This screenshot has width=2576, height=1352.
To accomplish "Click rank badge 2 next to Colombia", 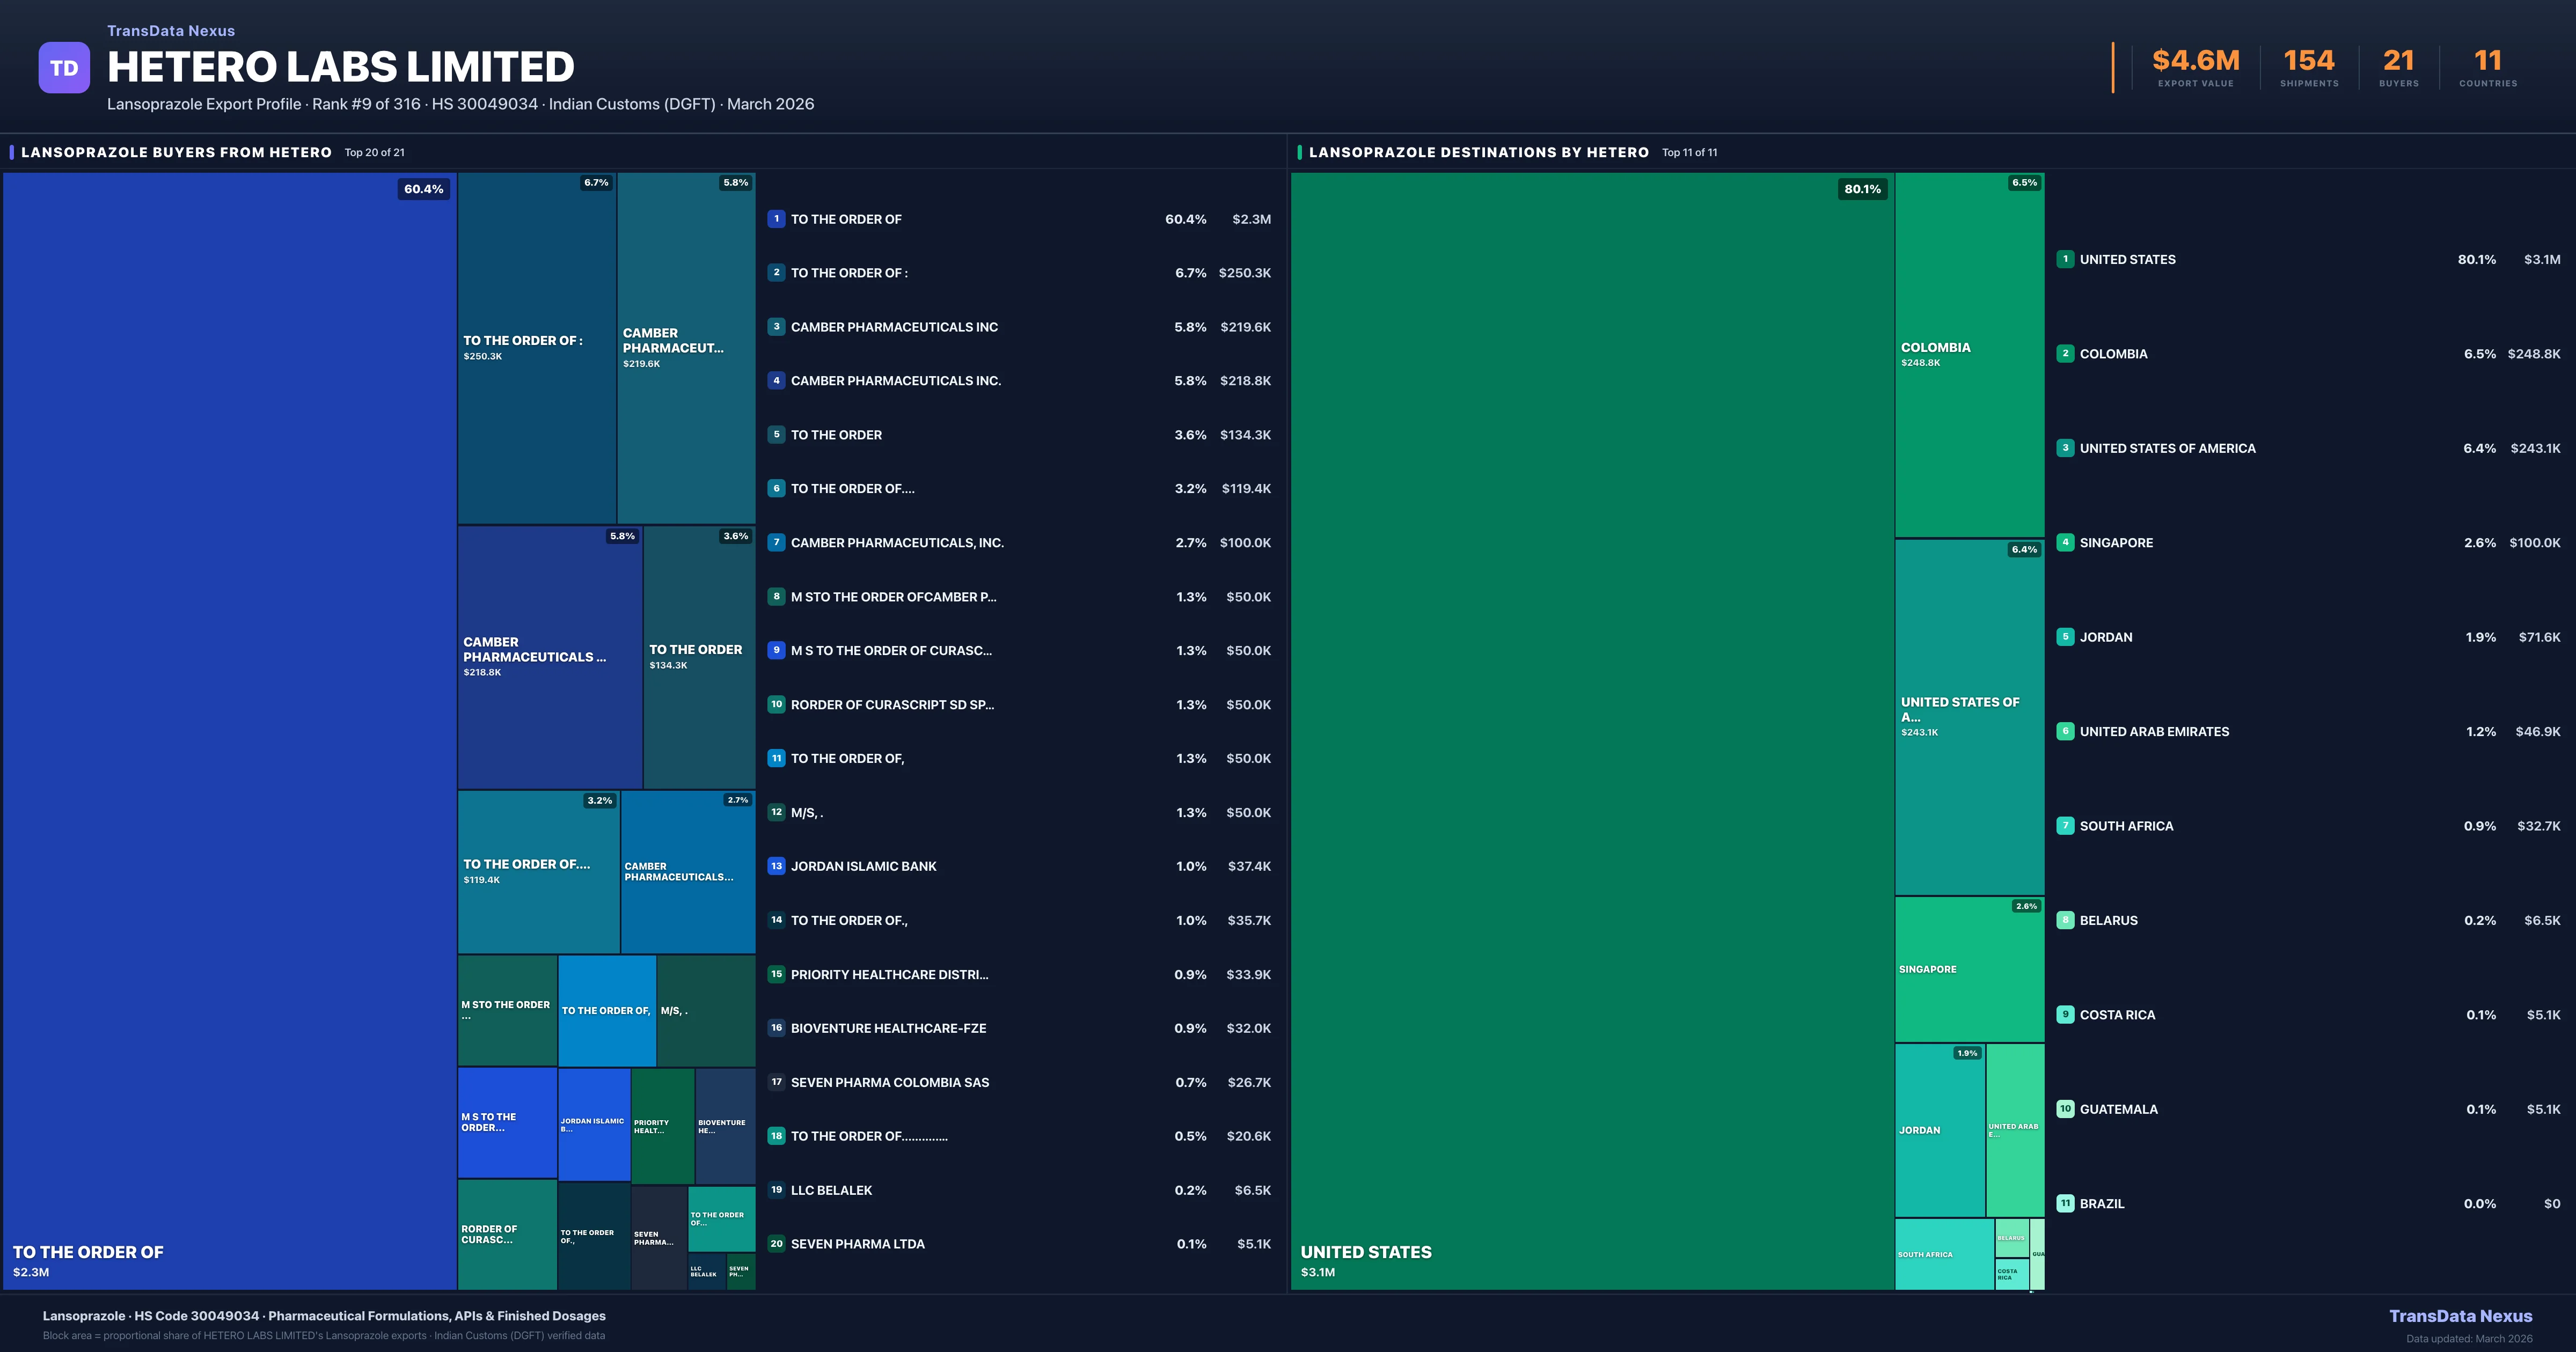I will [x=2065, y=353].
